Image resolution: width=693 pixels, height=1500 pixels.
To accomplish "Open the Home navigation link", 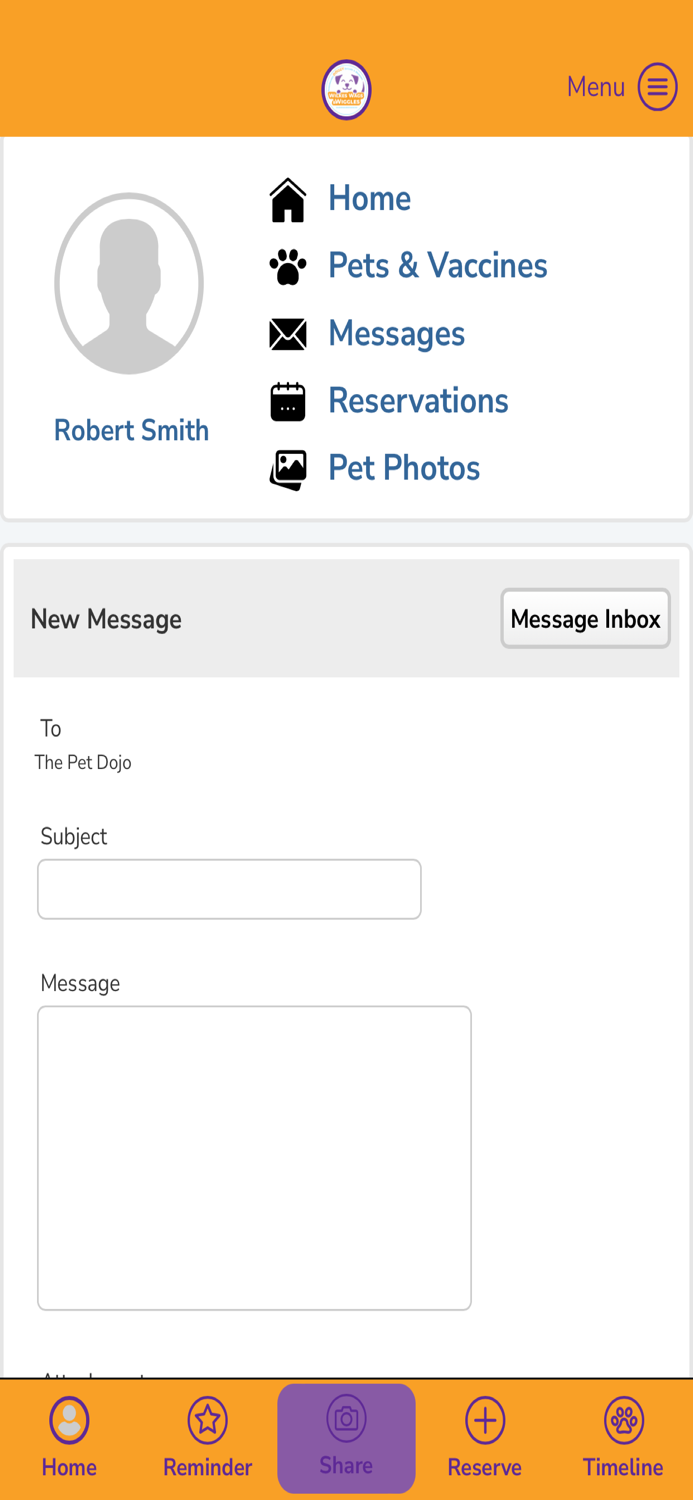I will click(x=369, y=199).
